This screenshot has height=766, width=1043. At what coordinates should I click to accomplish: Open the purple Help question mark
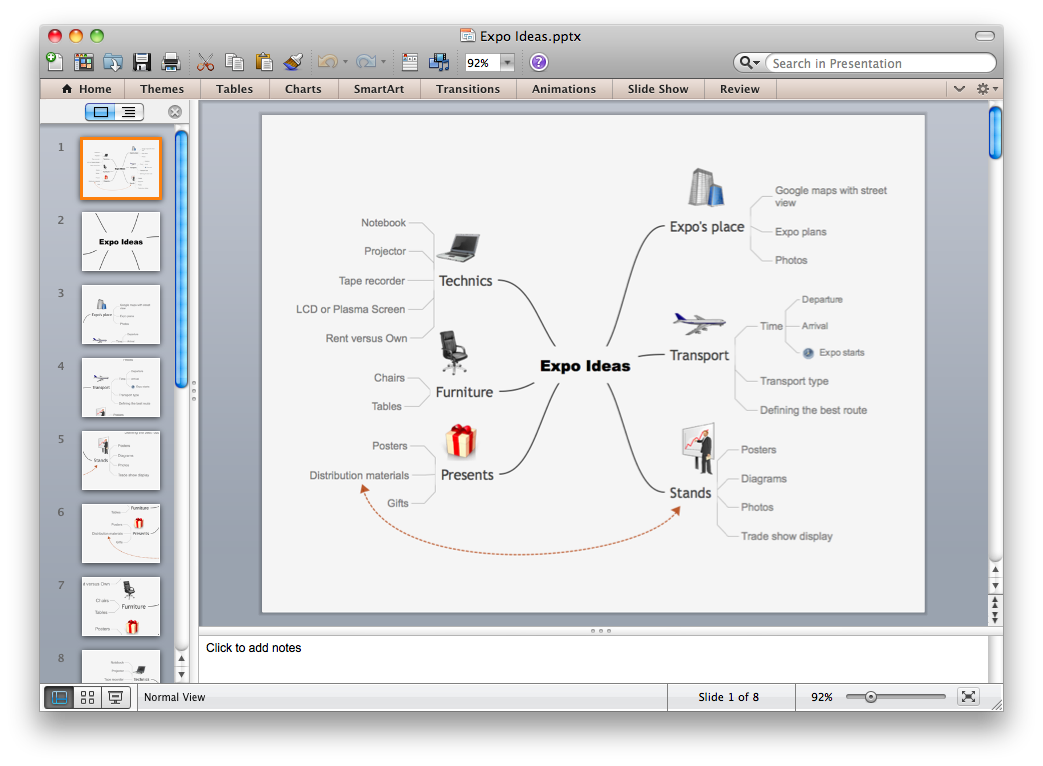pyautogui.click(x=539, y=63)
